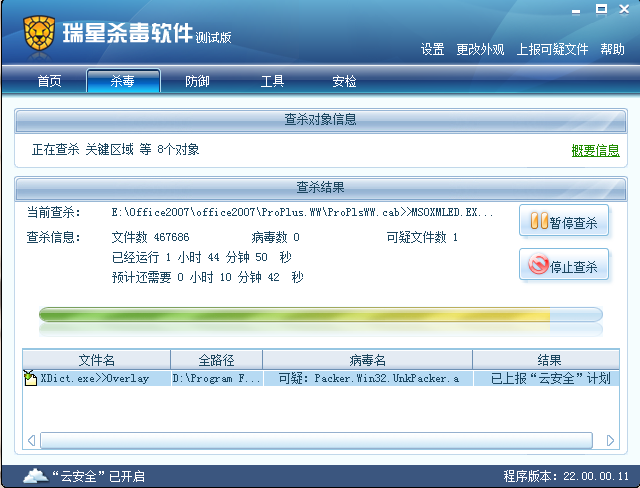Click 可疑: Packer.Win32.UnkPacker.a virus name cell
The height and width of the screenshot is (488, 640).
pyautogui.click(x=367, y=378)
